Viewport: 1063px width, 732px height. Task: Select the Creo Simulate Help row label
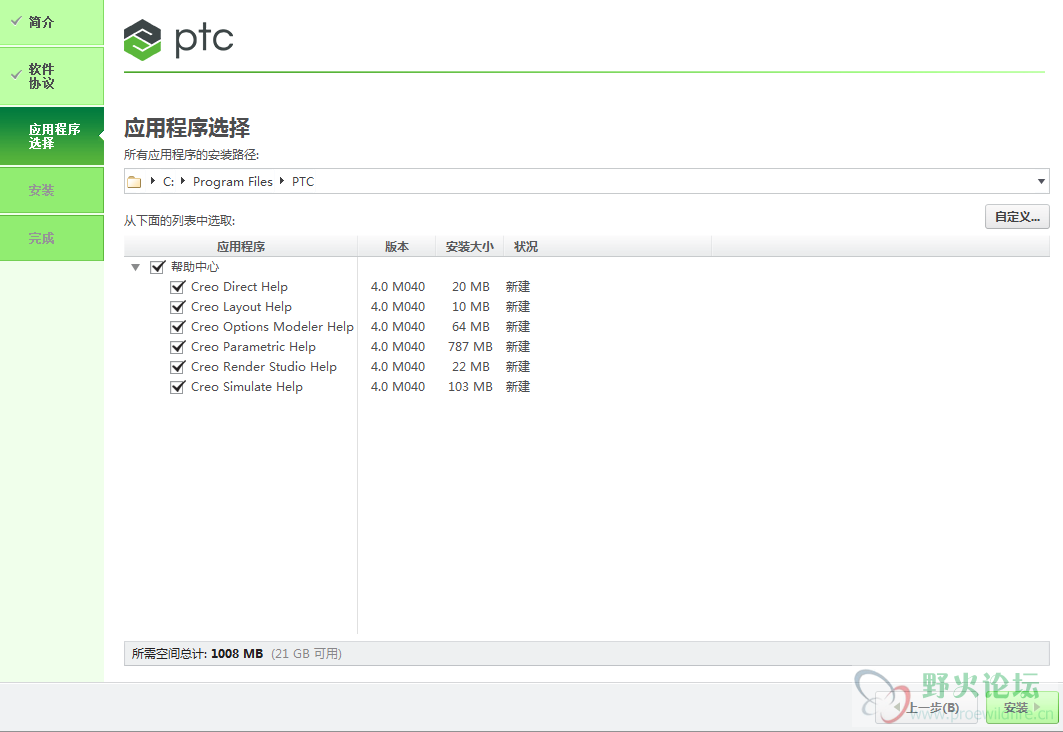coord(247,387)
